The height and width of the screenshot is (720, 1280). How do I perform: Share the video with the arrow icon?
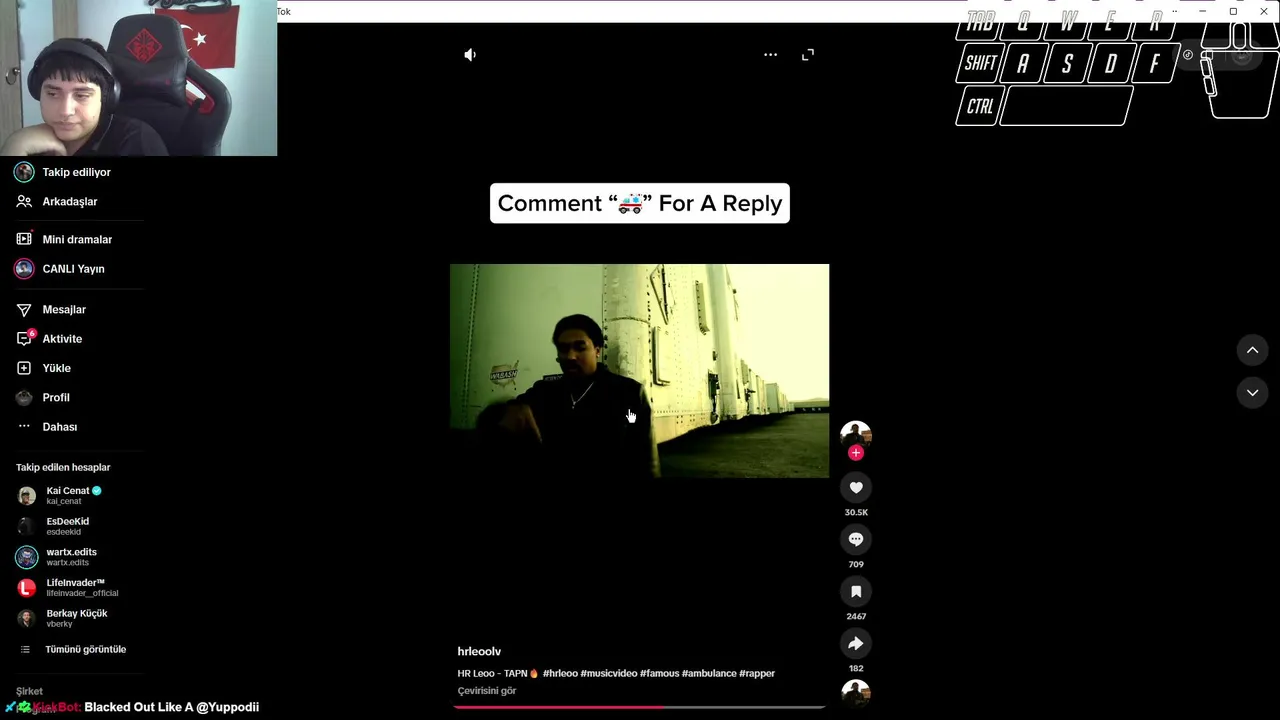(856, 643)
